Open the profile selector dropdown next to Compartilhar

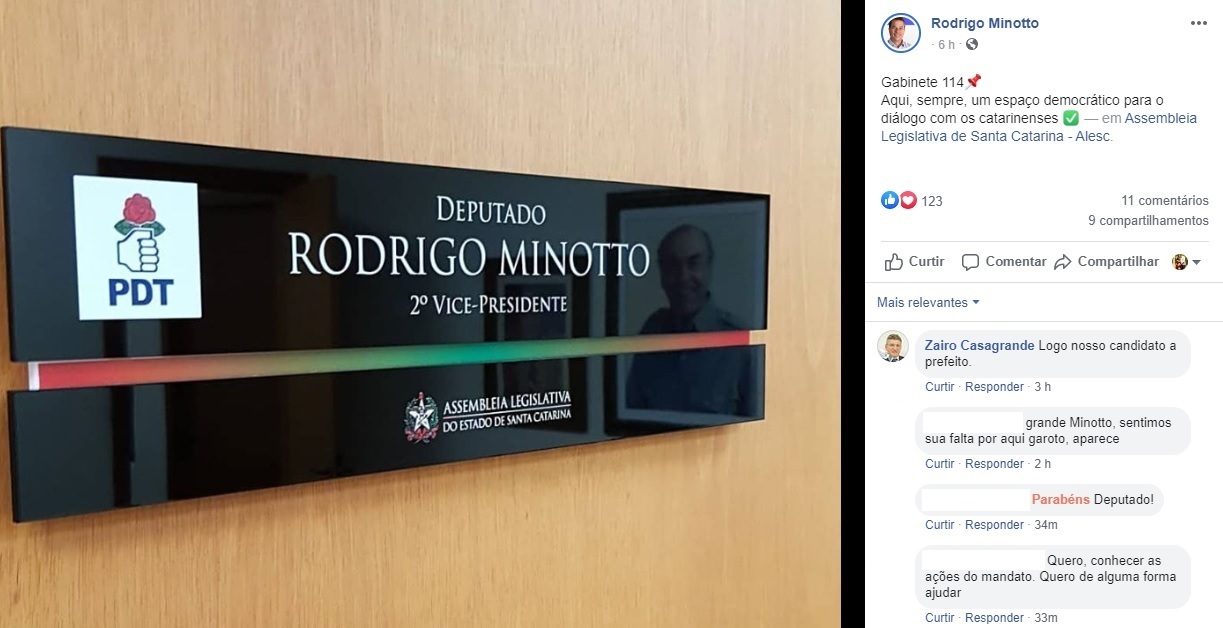[1186, 262]
